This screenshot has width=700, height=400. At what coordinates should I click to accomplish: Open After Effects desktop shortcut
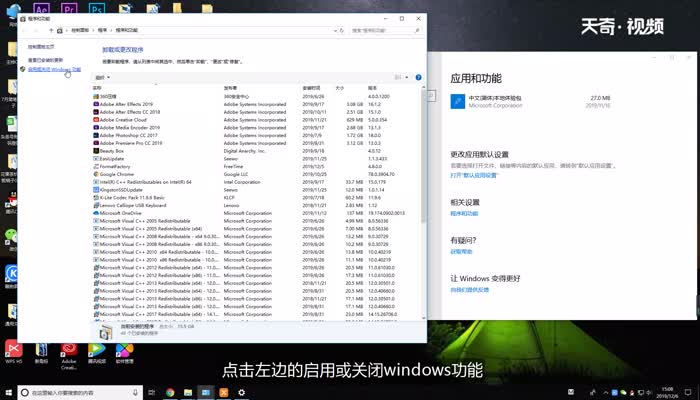click(42, 8)
